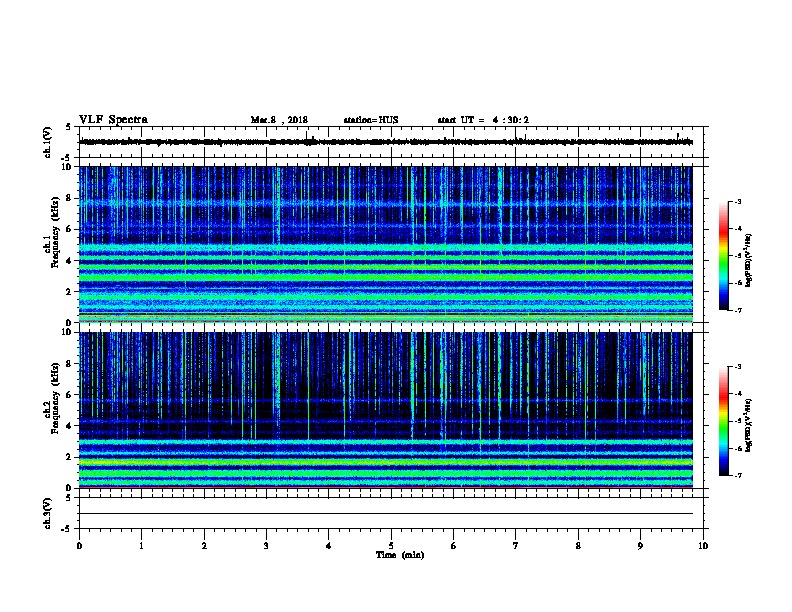Click the "6" kHz tick on ch.1 frequency axis
The width and height of the screenshot is (792, 612).
70,229
